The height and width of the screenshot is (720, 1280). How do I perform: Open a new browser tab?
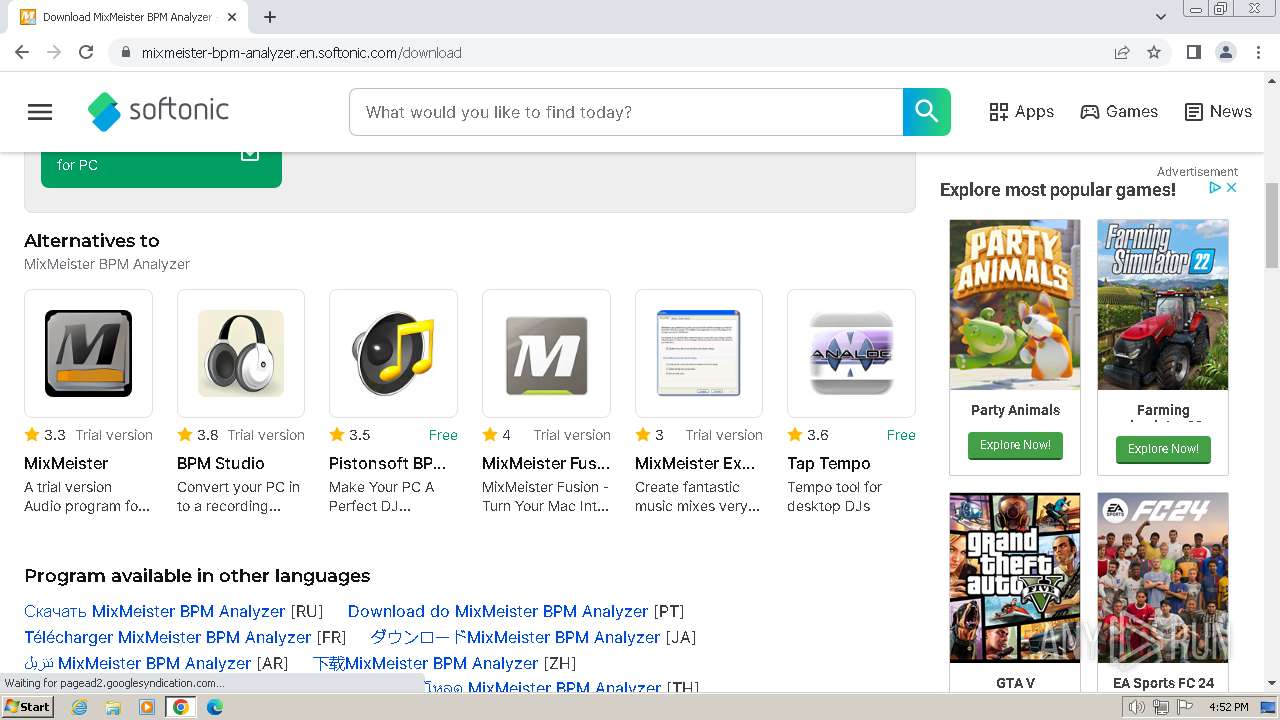[x=270, y=17]
